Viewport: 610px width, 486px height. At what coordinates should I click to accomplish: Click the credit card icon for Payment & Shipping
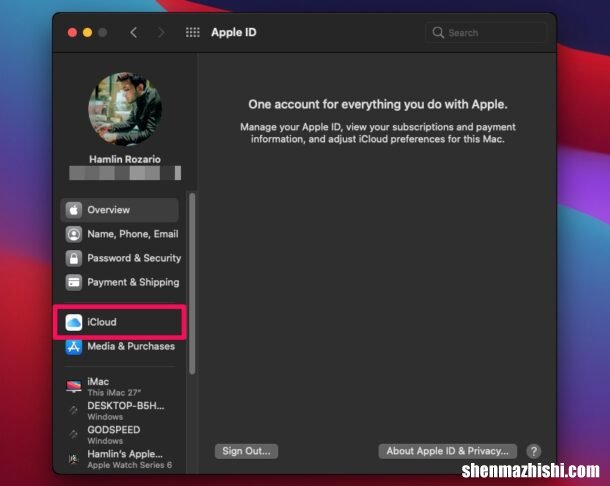tap(74, 282)
